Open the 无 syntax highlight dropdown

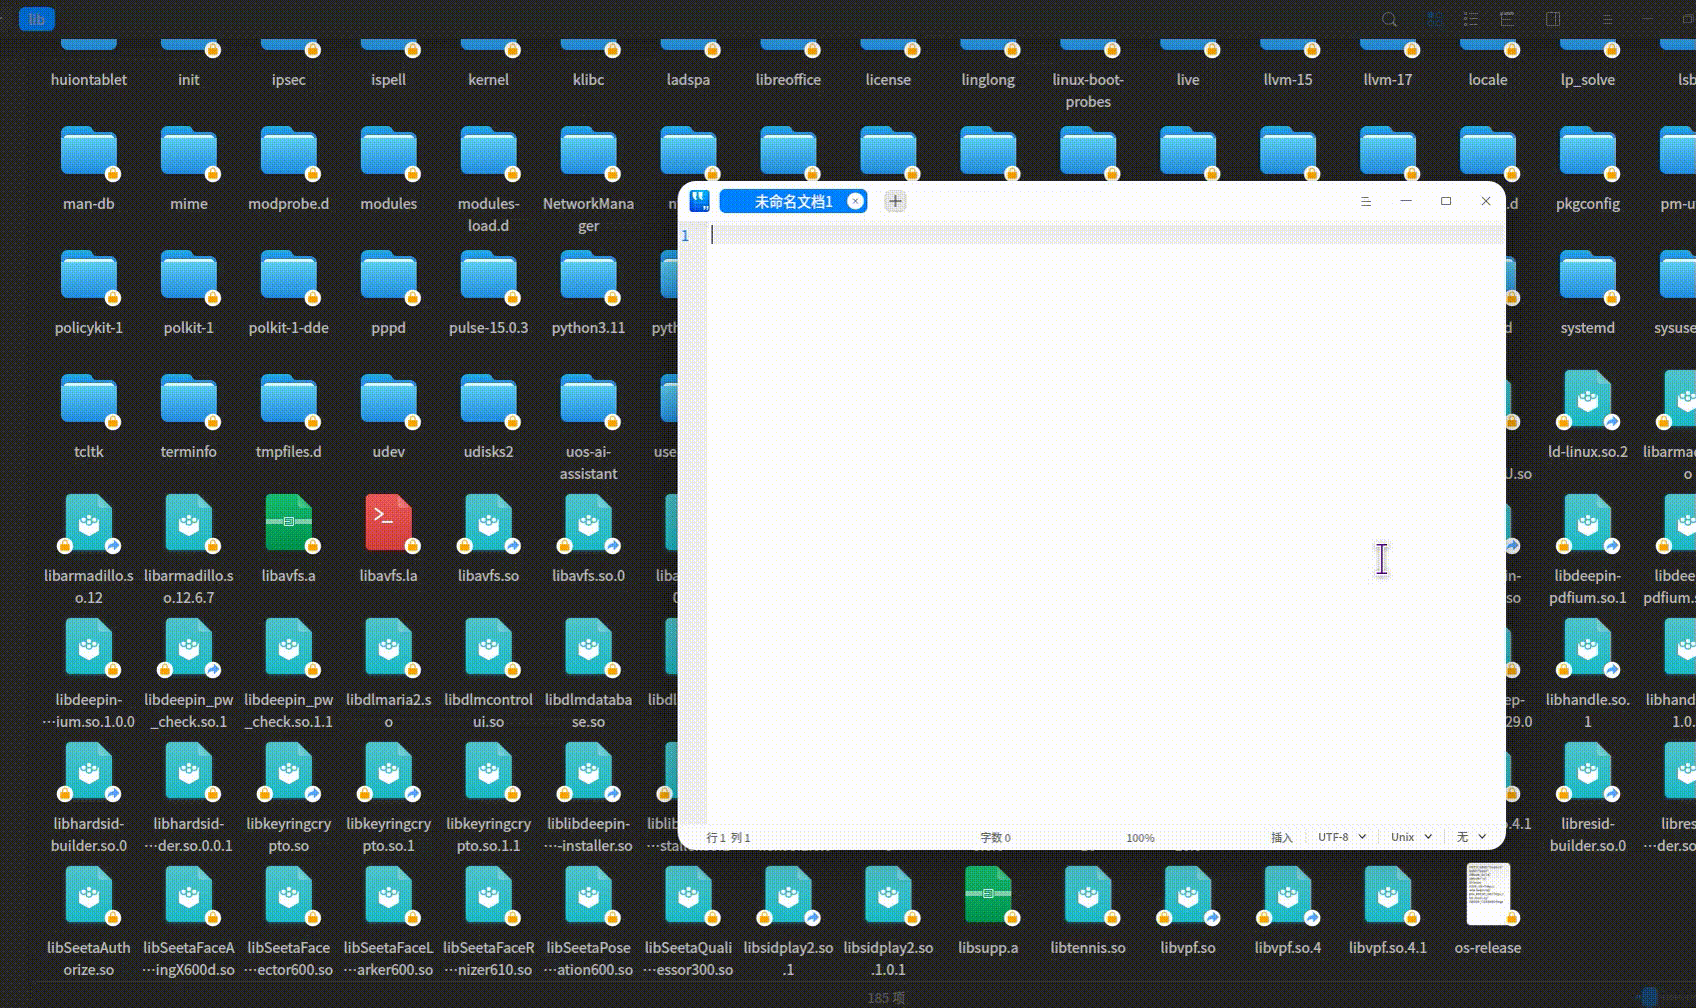click(x=1471, y=837)
